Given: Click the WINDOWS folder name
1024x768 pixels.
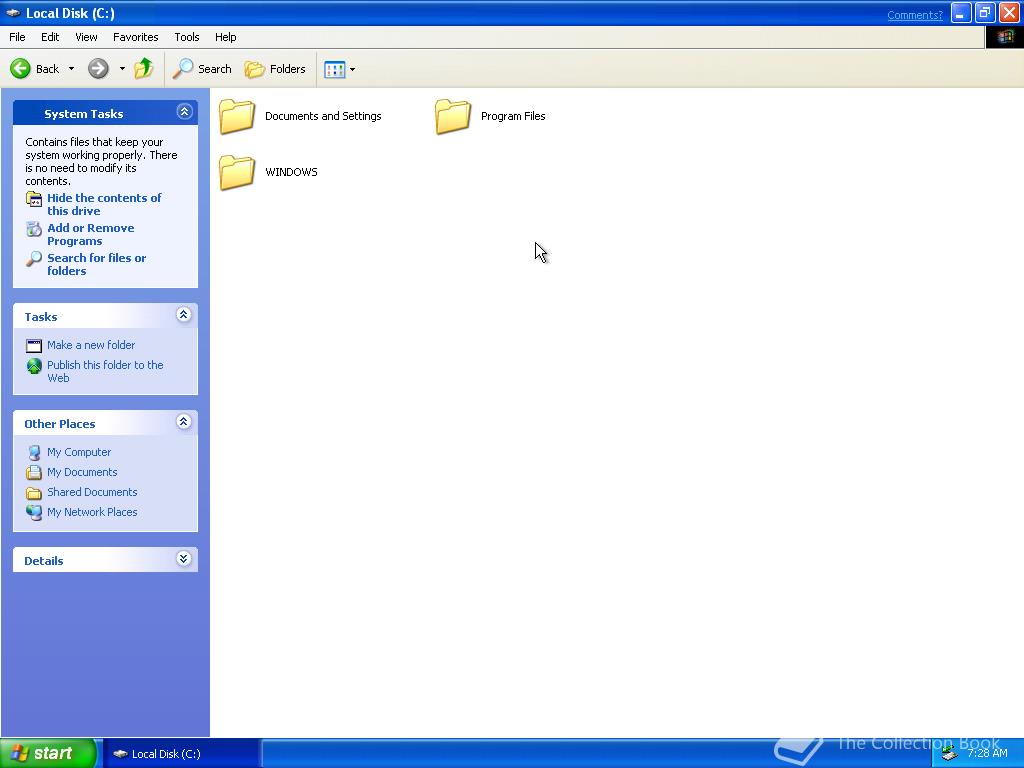Looking at the screenshot, I should (291, 172).
